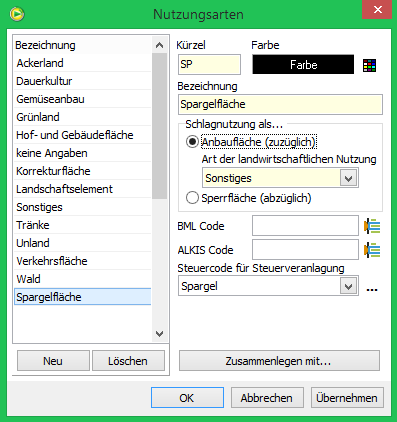Select Landschaftselement in the list

point(82,189)
